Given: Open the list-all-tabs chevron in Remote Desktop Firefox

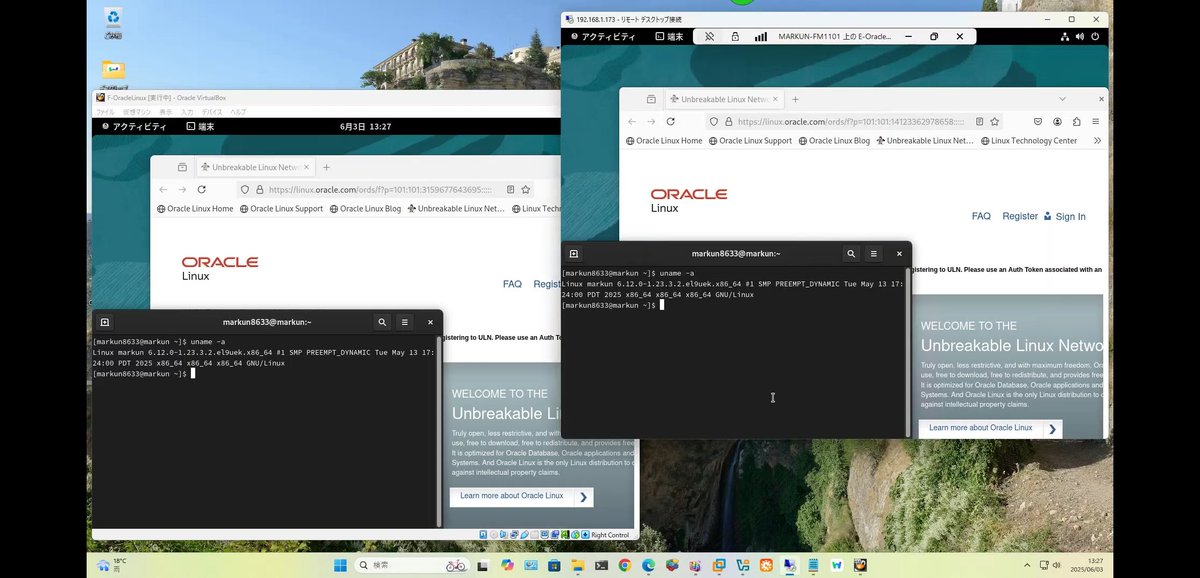Looking at the screenshot, I should pos(1062,99).
